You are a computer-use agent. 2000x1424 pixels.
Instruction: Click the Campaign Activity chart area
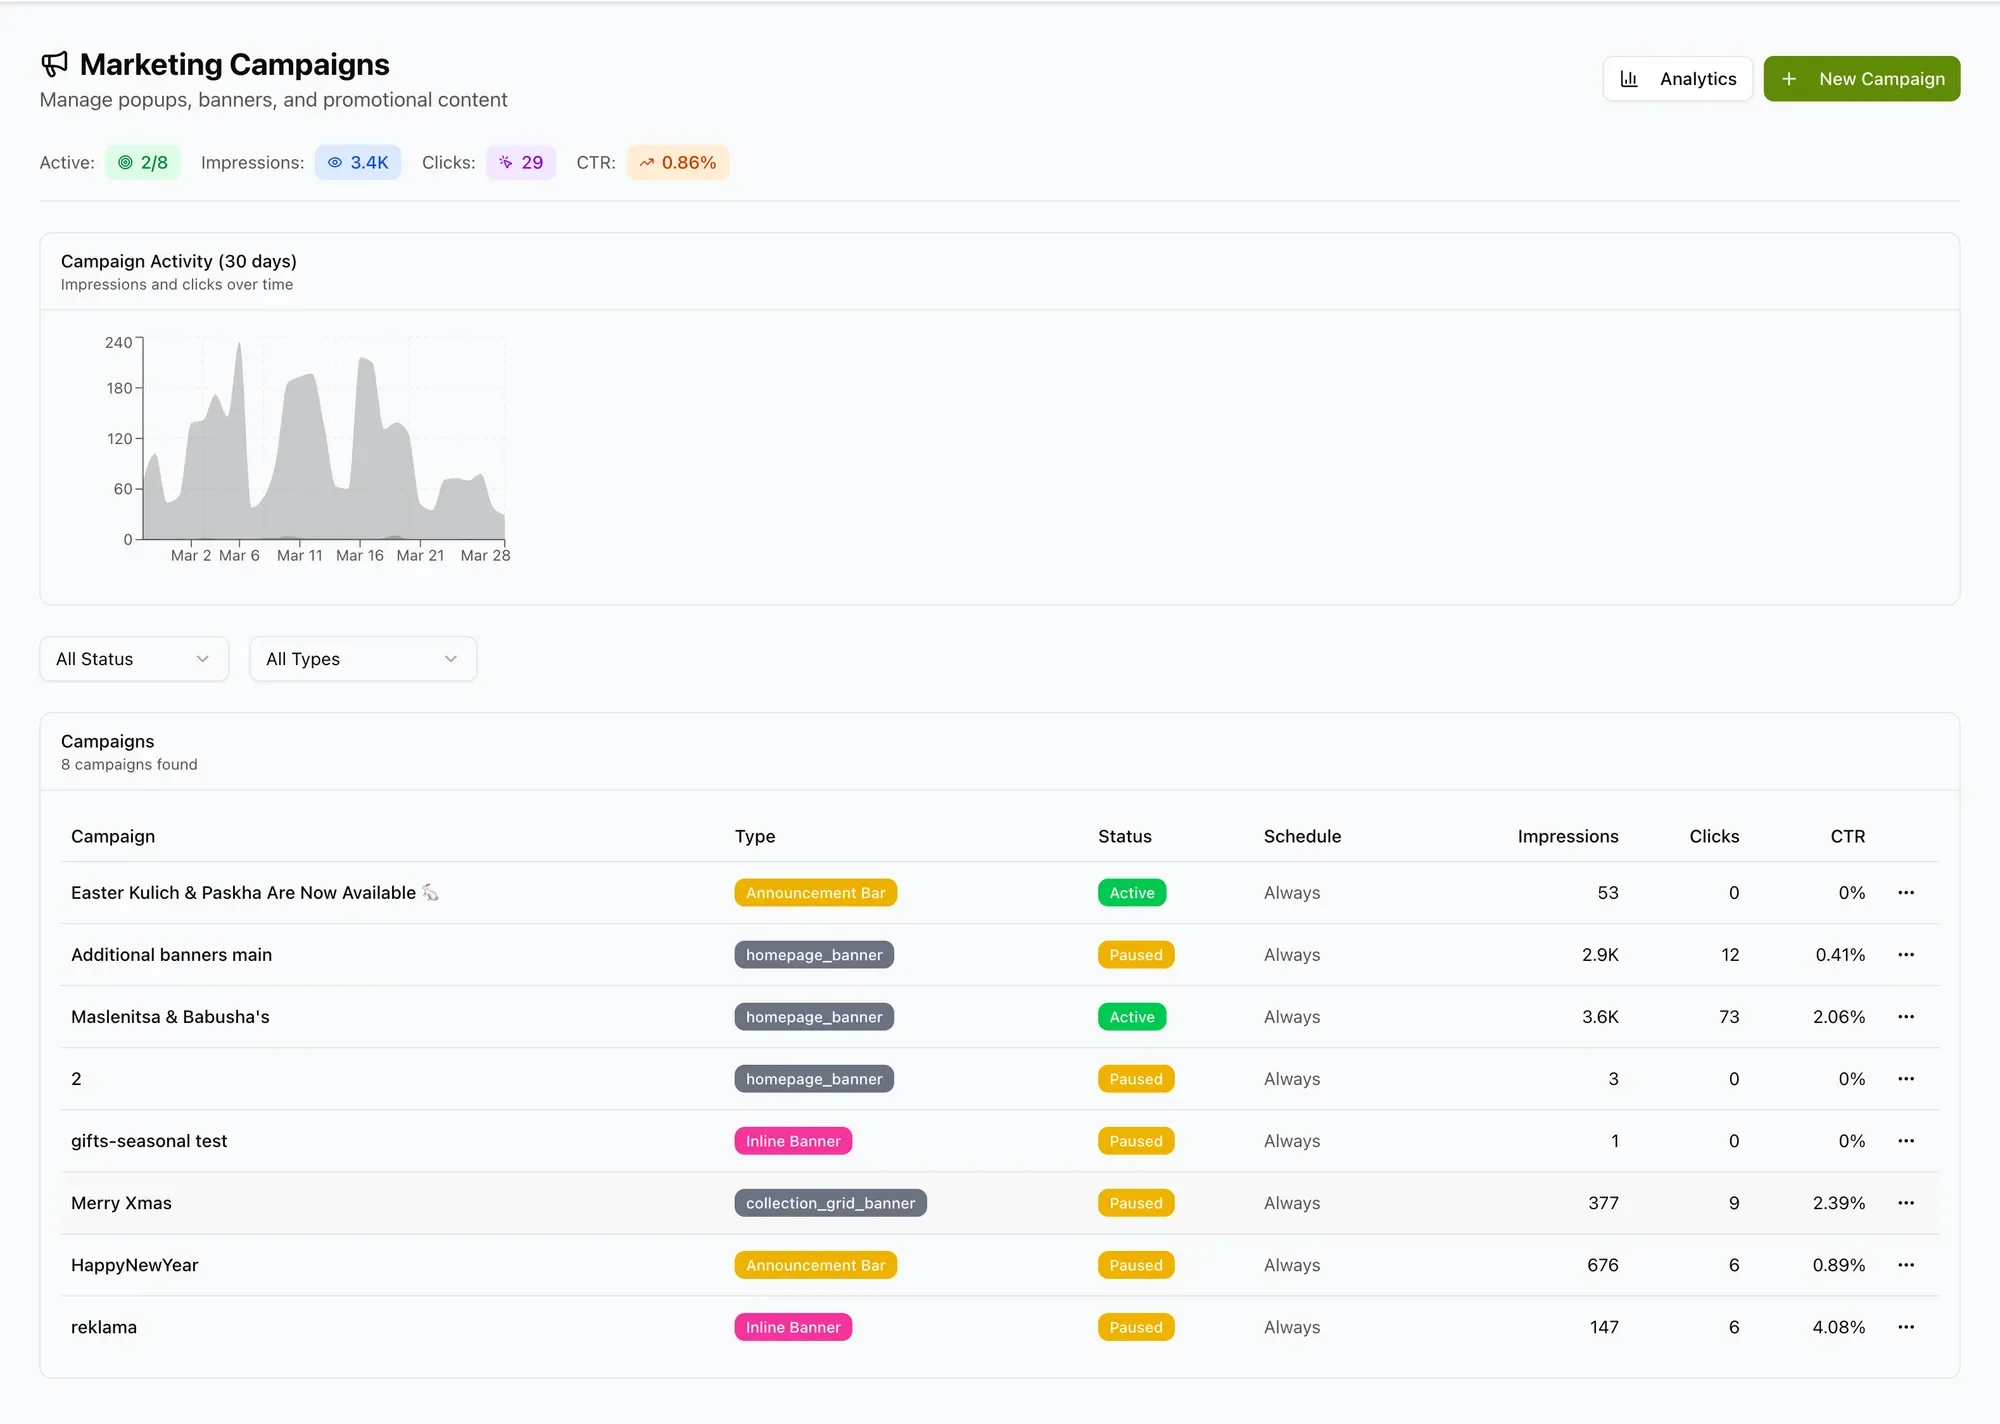pyautogui.click(x=324, y=440)
